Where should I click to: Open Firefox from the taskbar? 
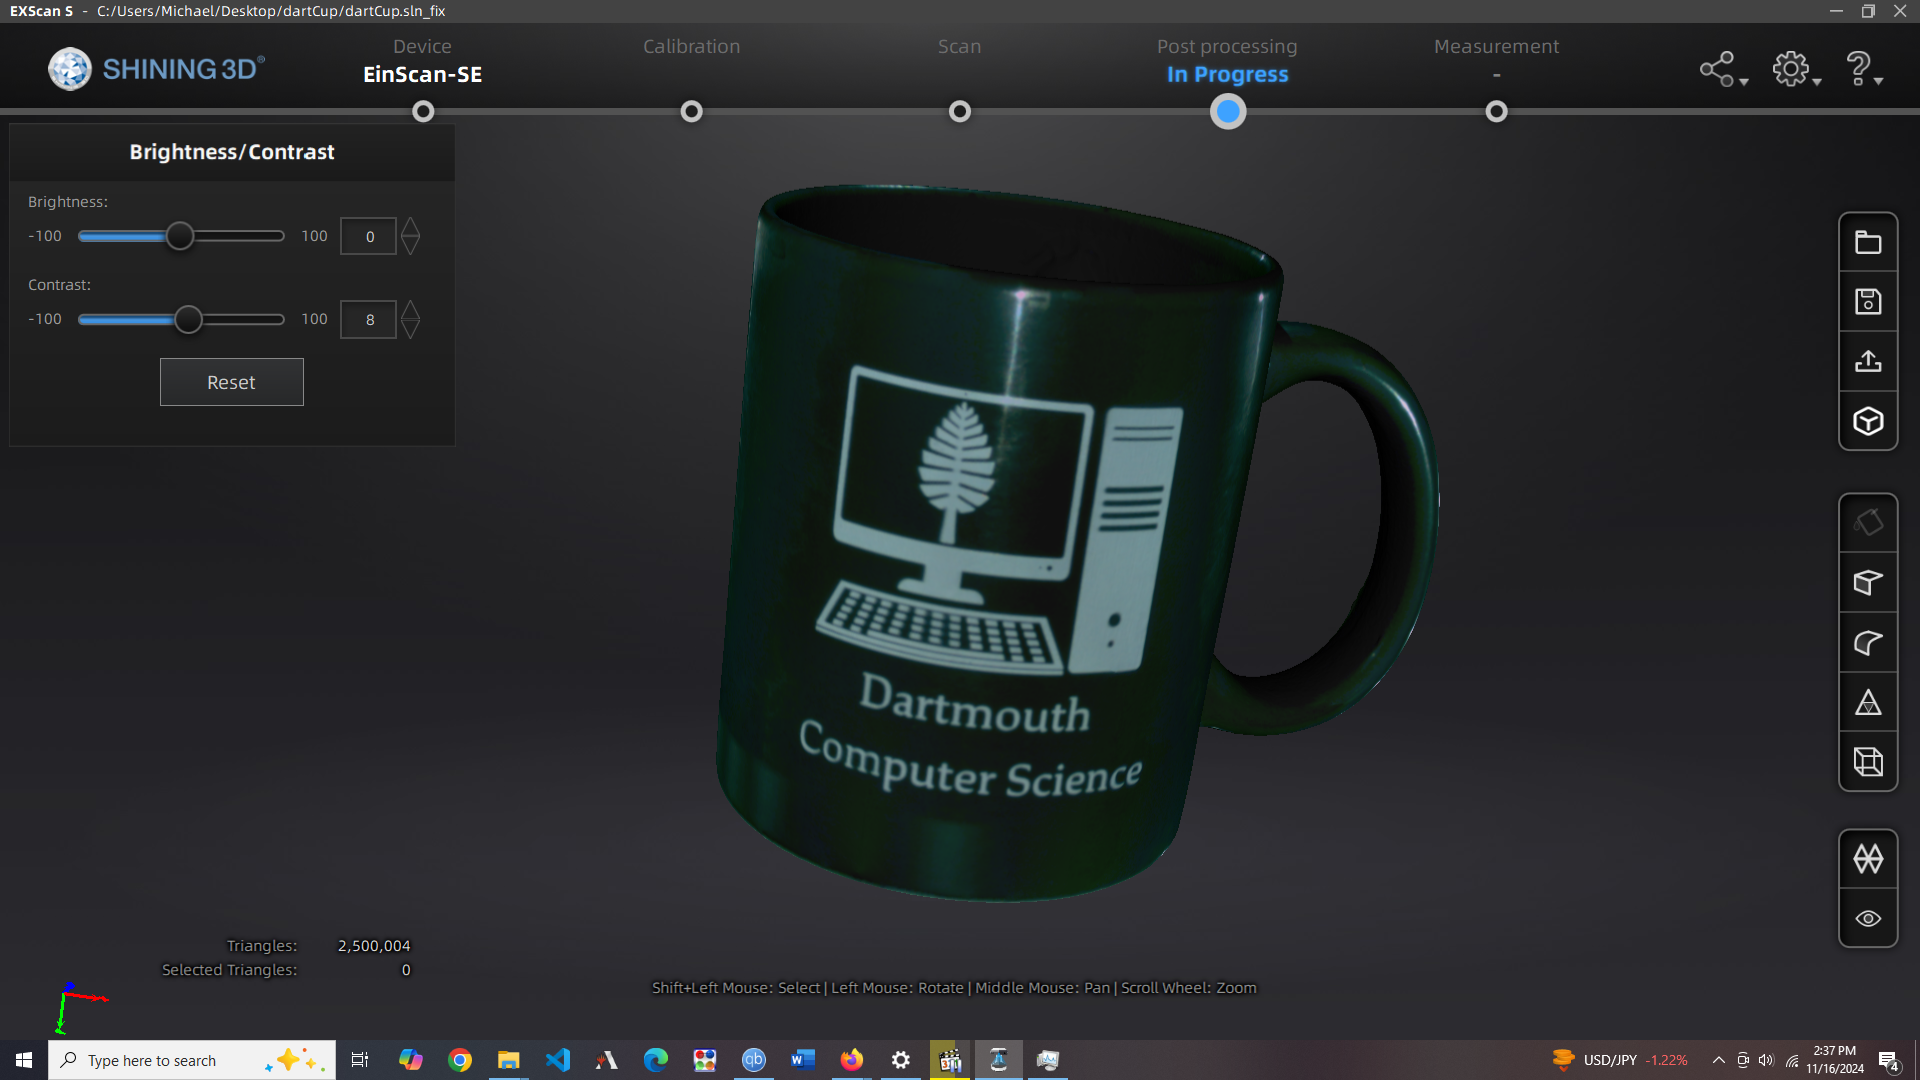(x=852, y=1060)
